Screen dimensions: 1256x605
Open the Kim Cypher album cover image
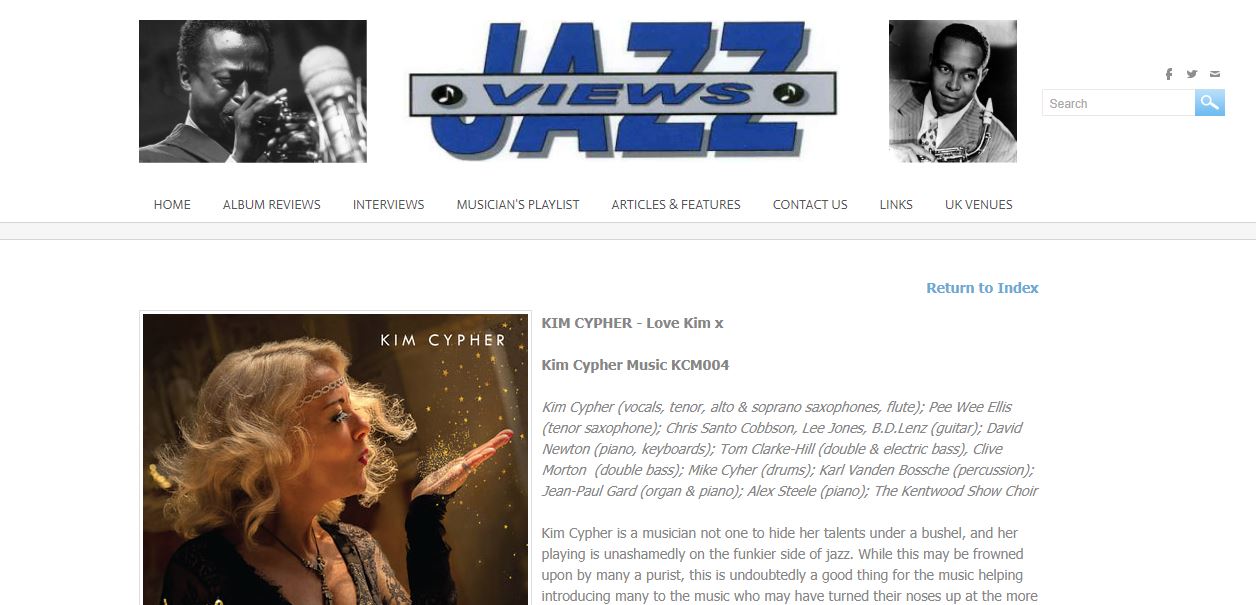click(335, 459)
